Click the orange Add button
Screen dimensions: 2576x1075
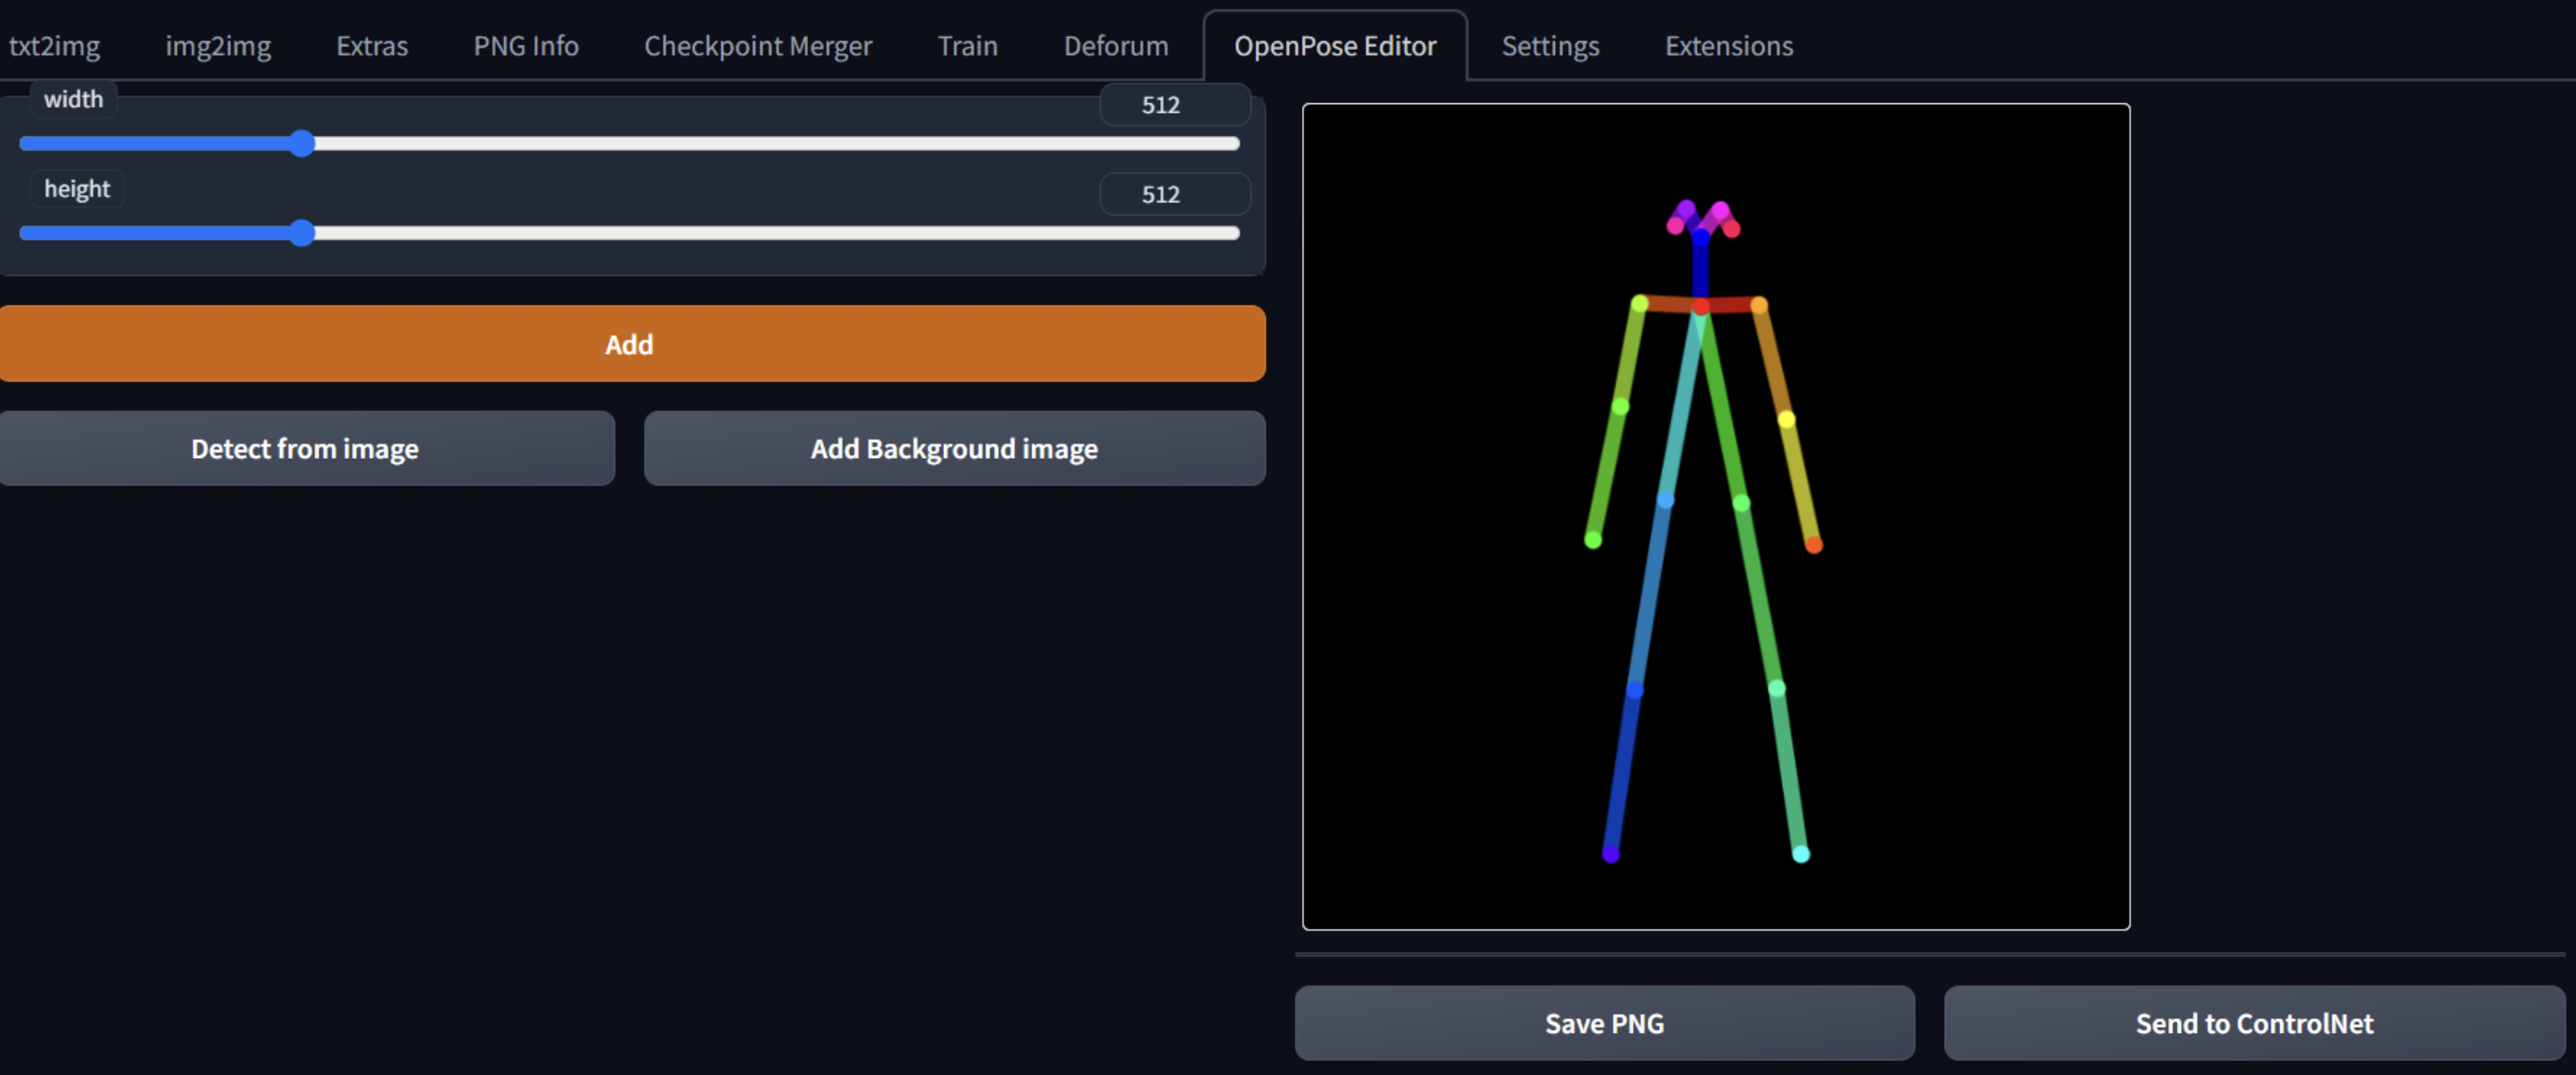point(630,344)
